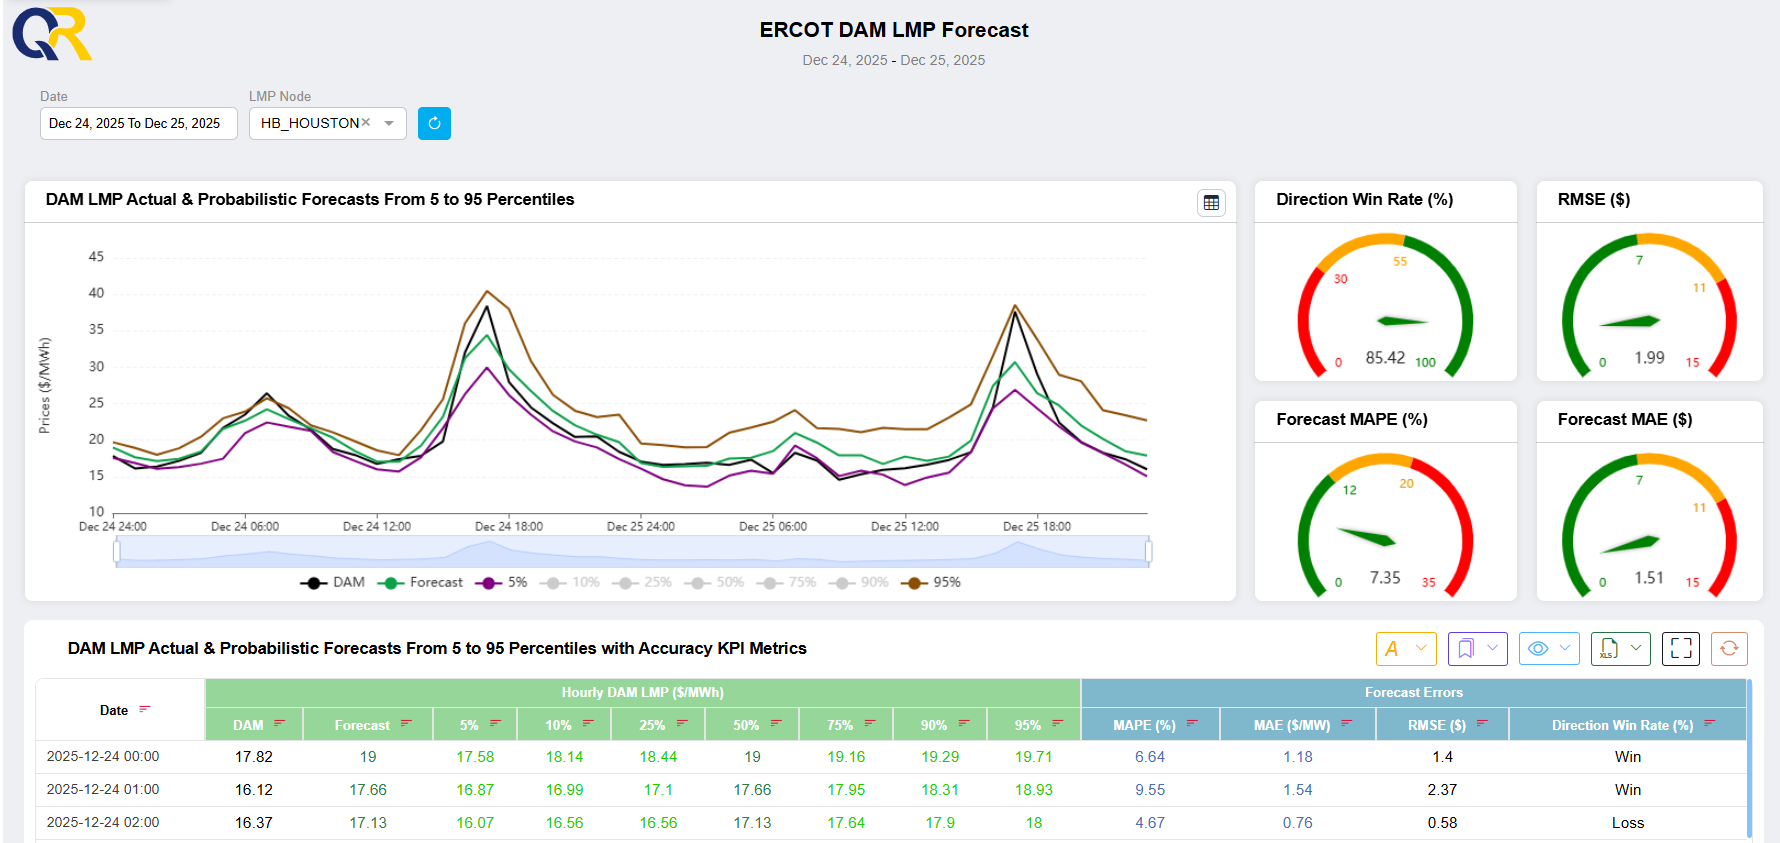Sort by the 10% percentile column icon
Image resolution: width=1780 pixels, height=843 pixels.
[x=589, y=723]
